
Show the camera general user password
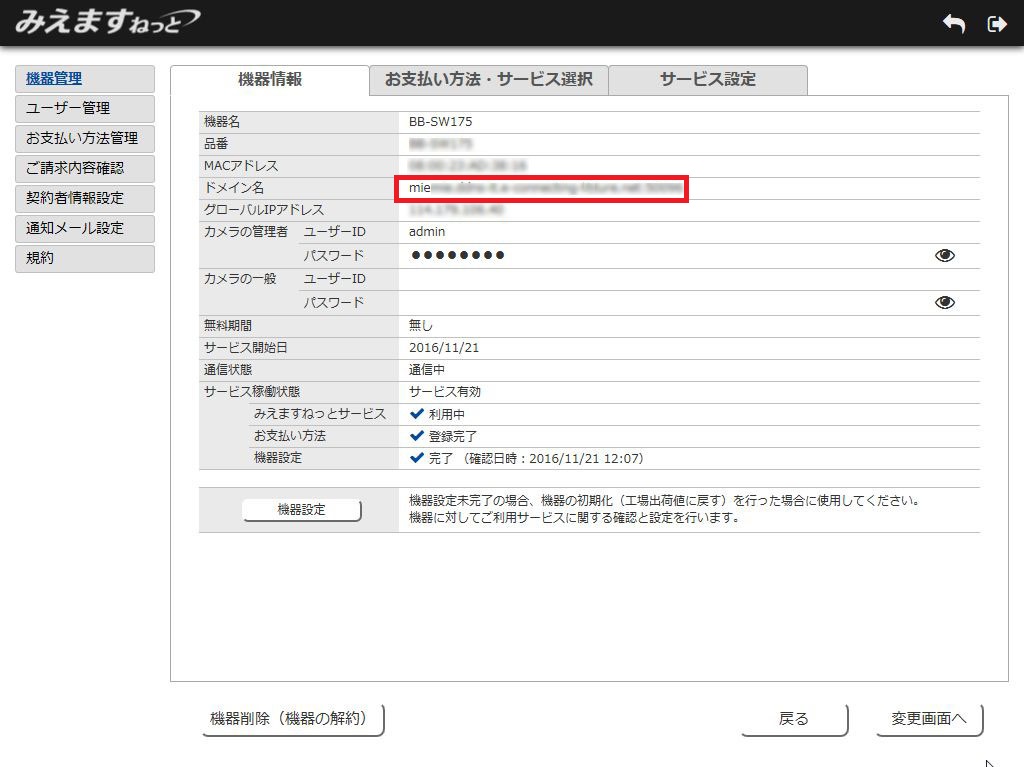click(944, 302)
